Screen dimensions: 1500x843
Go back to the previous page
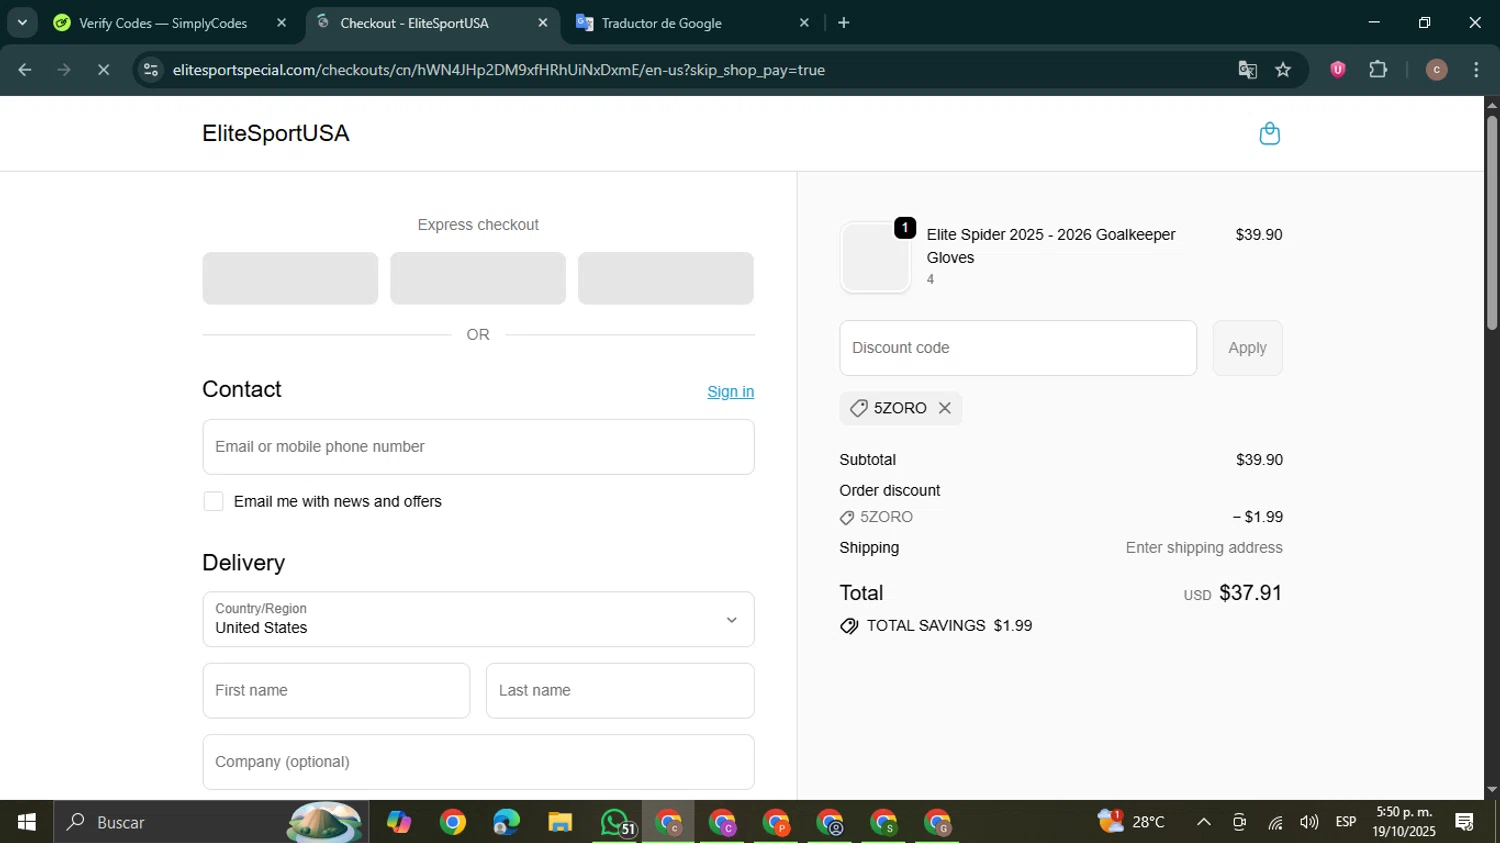25,70
